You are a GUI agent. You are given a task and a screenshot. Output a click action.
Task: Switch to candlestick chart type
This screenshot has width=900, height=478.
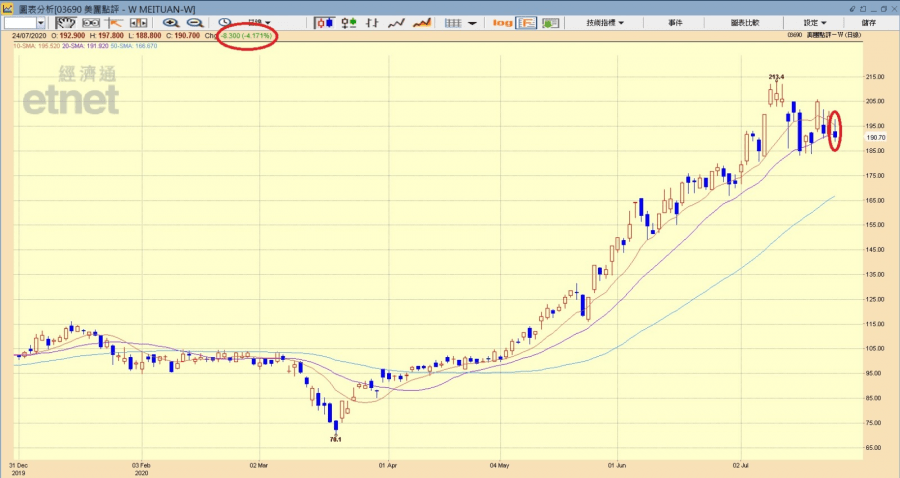pos(324,22)
